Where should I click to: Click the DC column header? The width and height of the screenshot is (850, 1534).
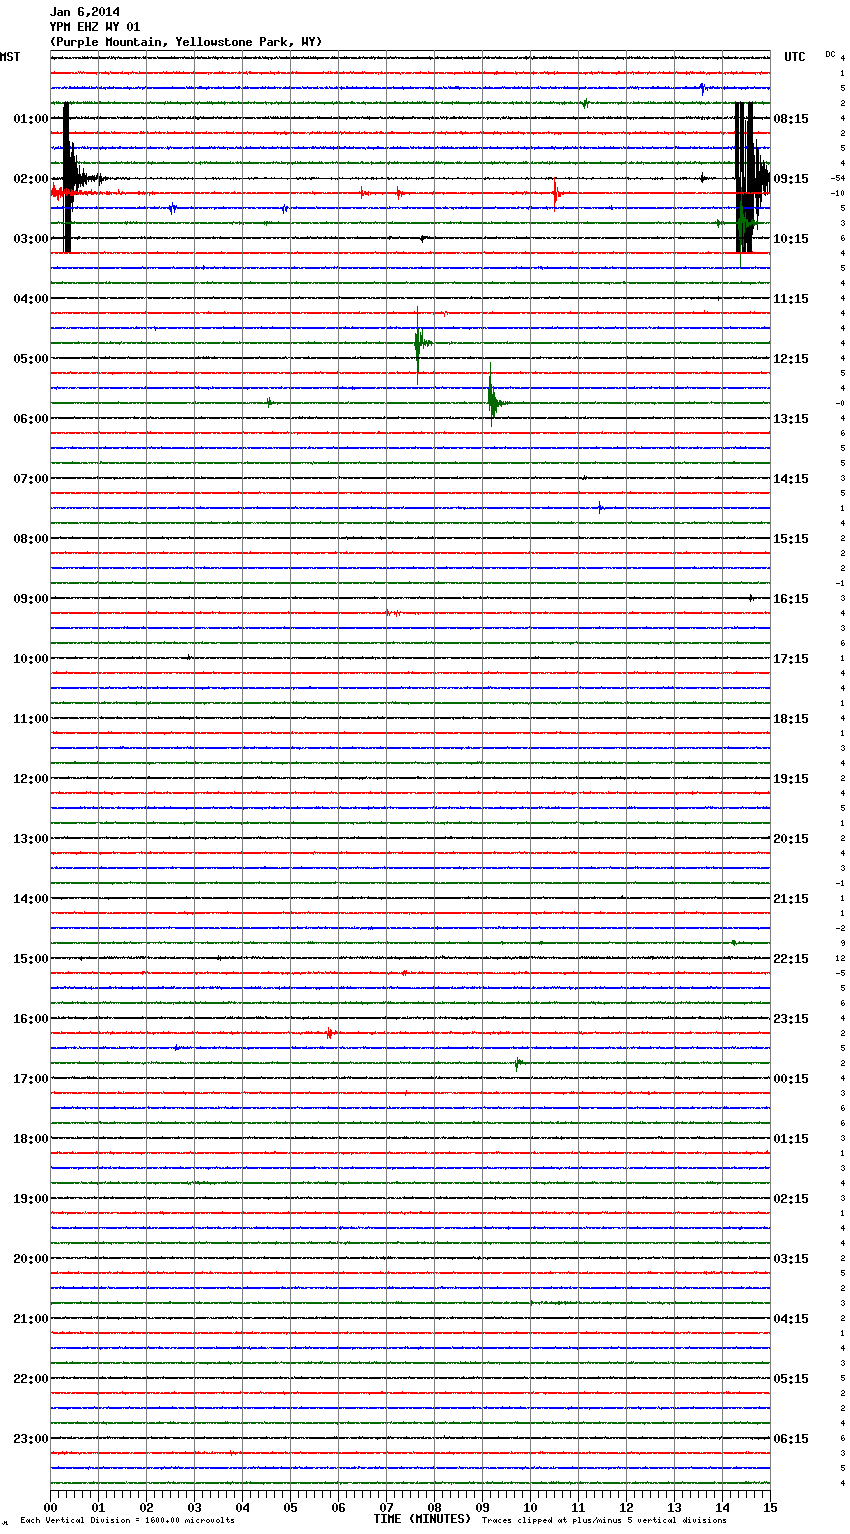830,53
